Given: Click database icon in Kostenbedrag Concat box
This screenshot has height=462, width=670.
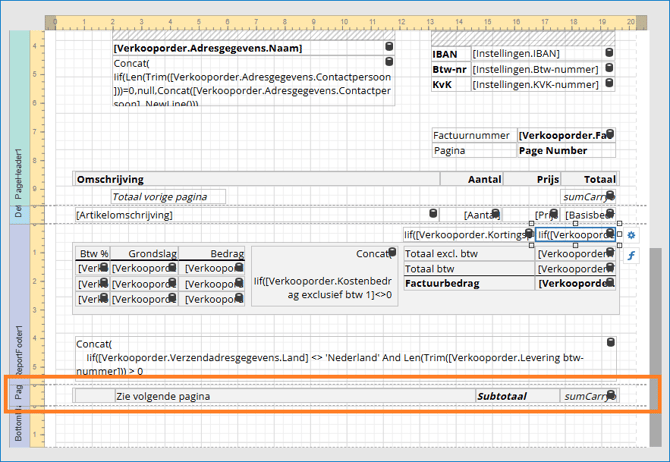Looking at the screenshot, I should click(x=389, y=253).
